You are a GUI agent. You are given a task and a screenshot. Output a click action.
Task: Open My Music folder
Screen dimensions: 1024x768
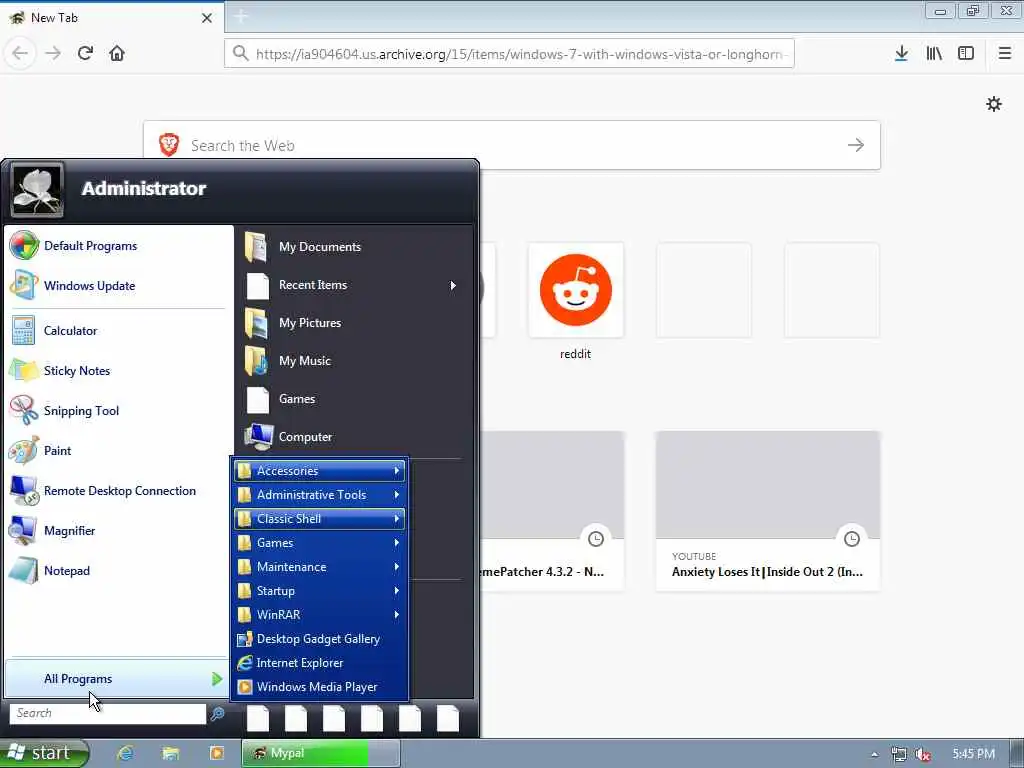pyautogui.click(x=353, y=360)
